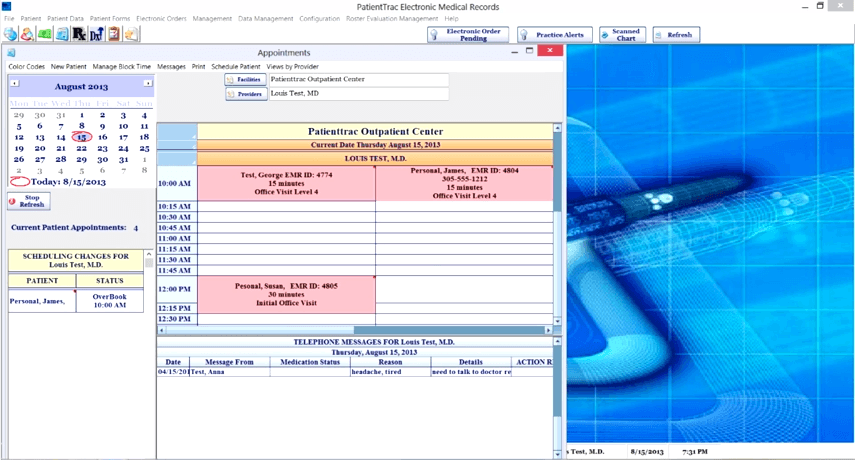
Task: Select August 15 in calendar
Action: point(81,137)
